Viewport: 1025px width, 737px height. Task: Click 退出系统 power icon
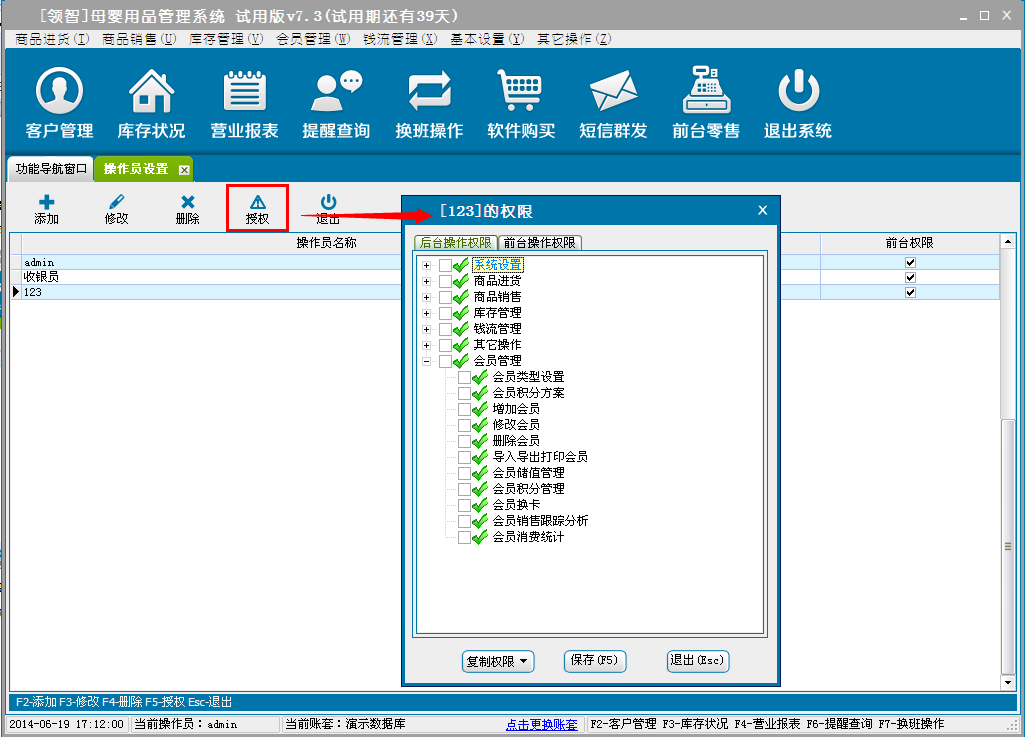(x=798, y=104)
